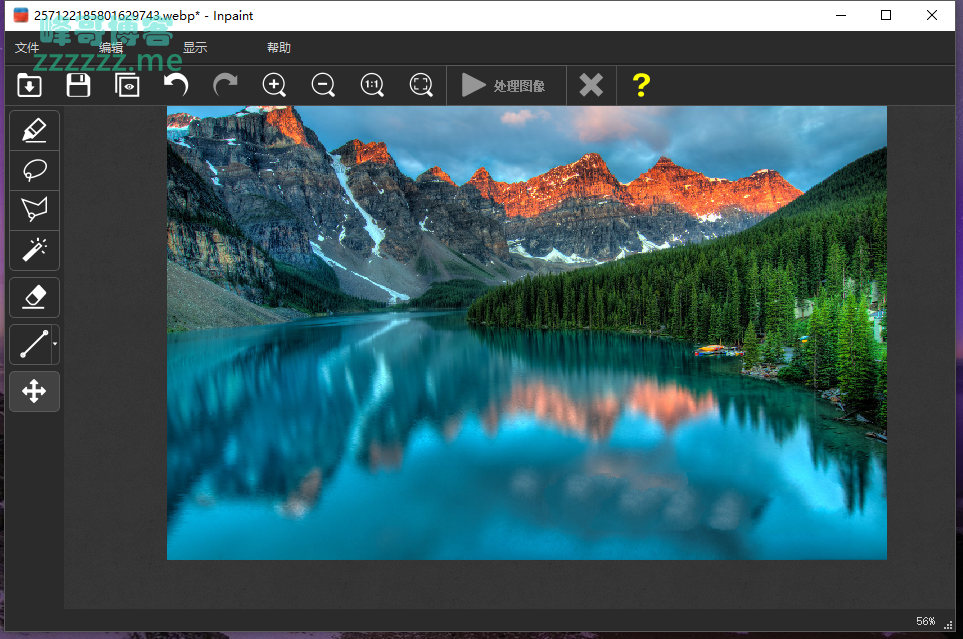Undo the last action
Image resolution: width=963 pixels, height=639 pixels.
pos(176,86)
